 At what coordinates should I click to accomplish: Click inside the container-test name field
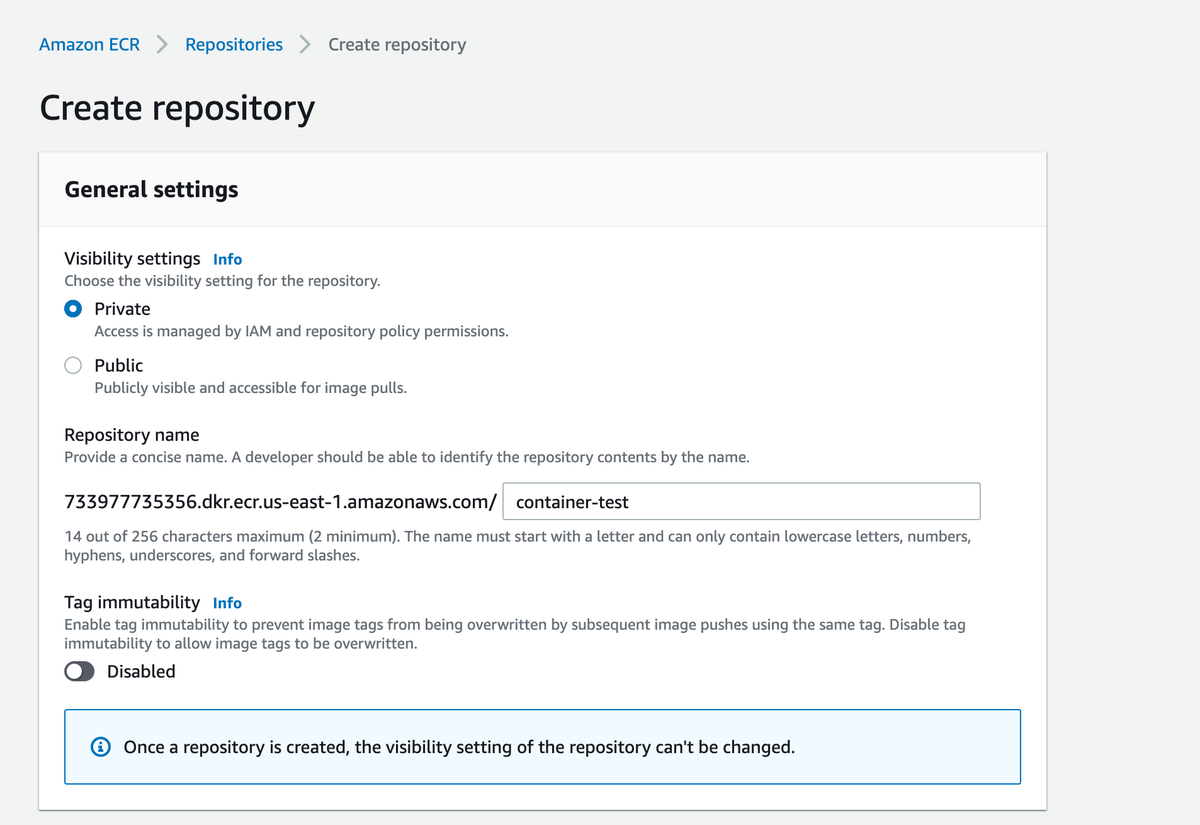click(740, 501)
